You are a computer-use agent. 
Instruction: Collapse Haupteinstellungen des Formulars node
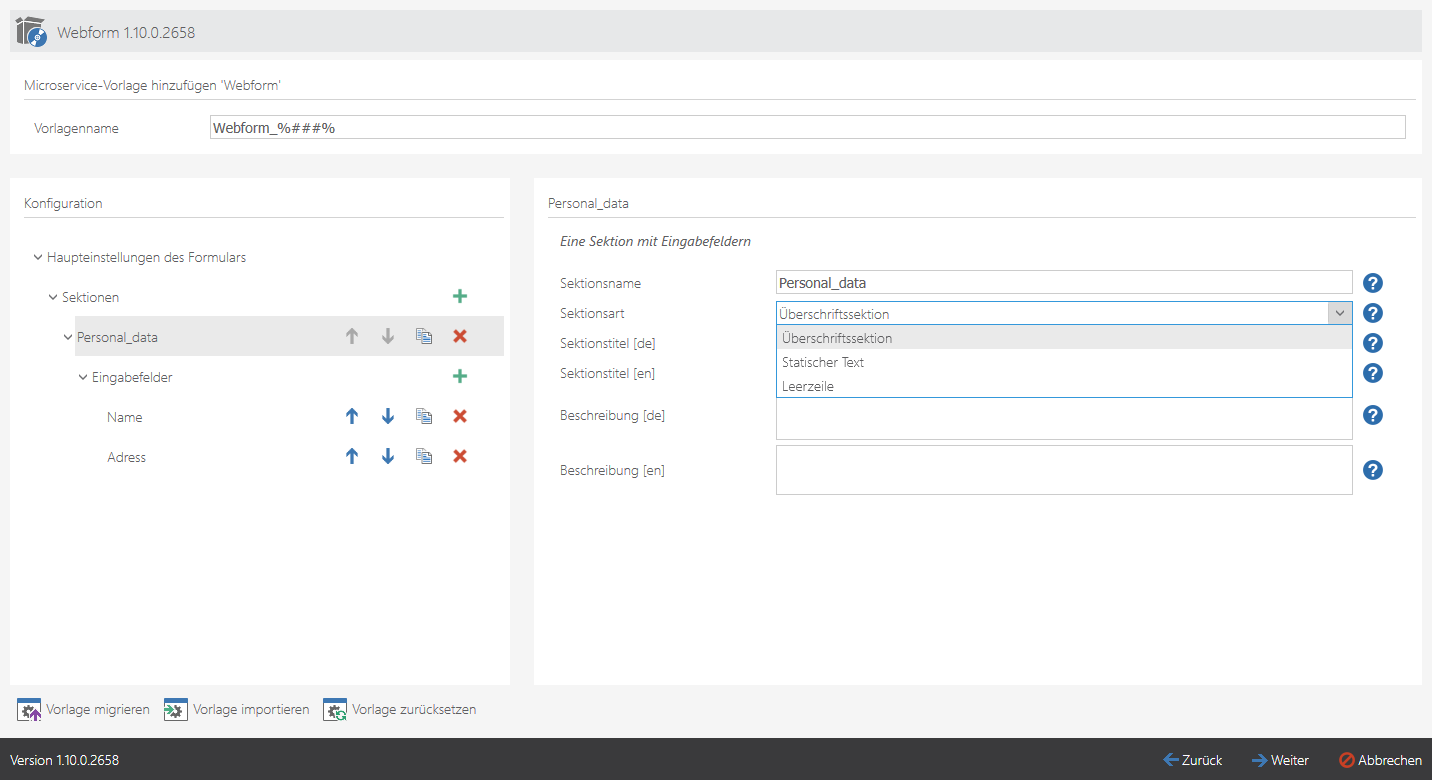click(38, 257)
